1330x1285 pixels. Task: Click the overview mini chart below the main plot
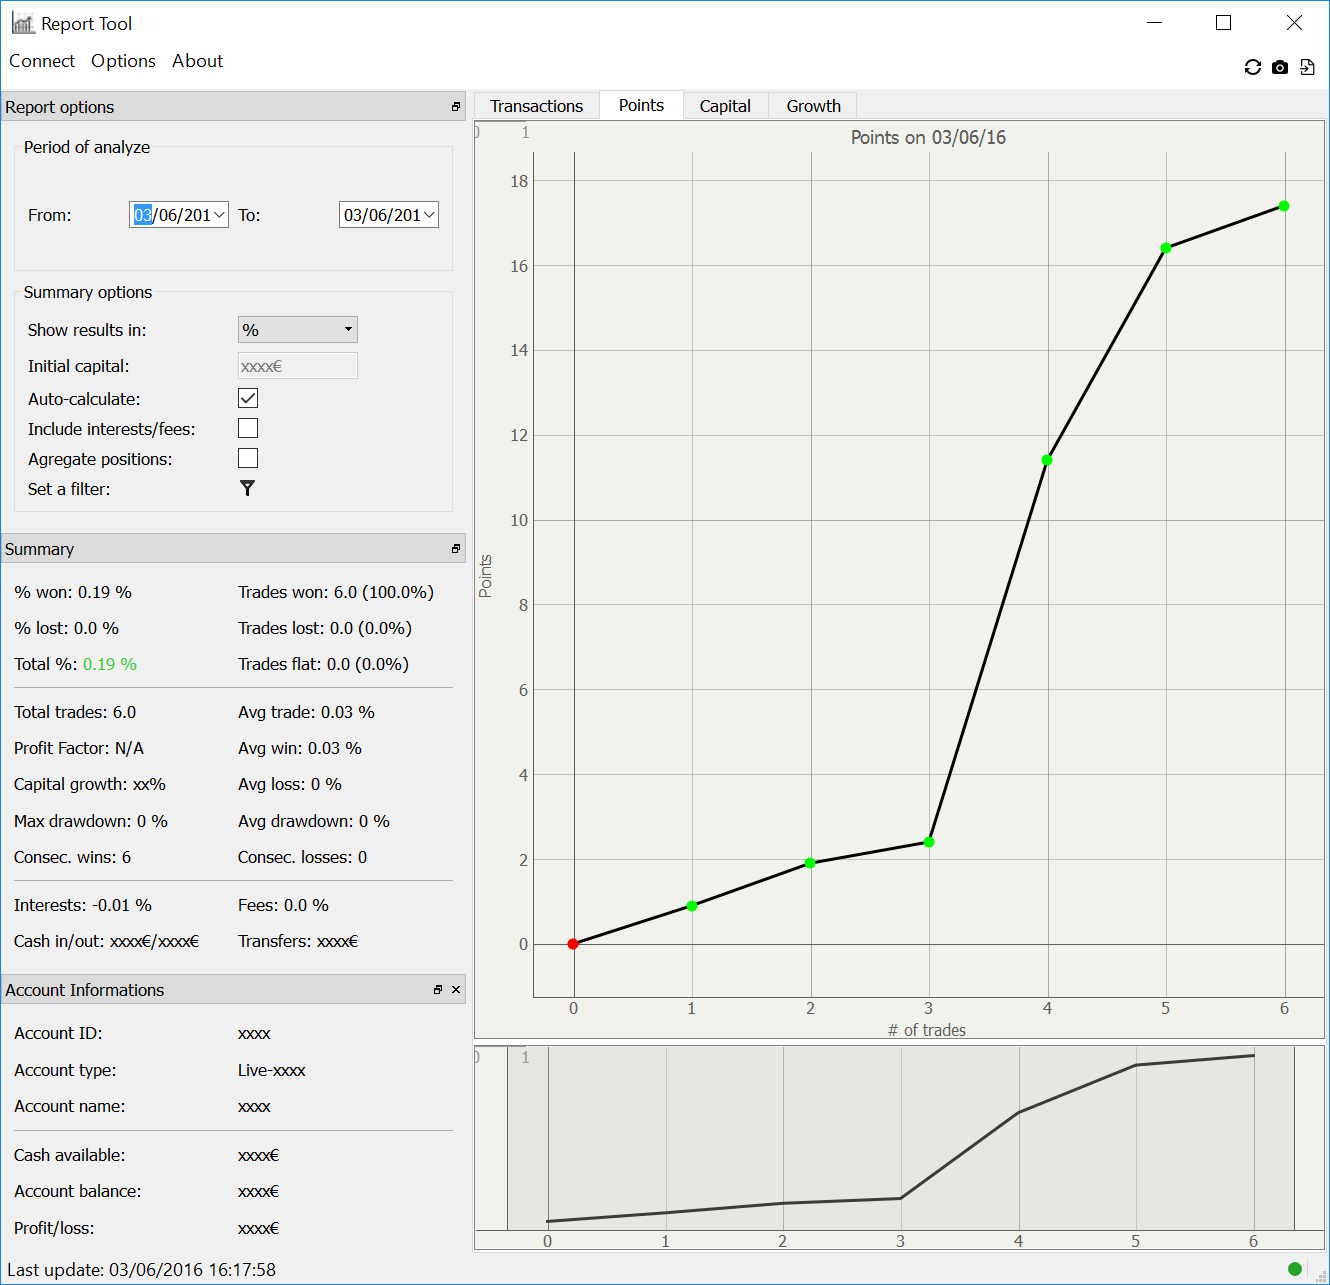point(900,1148)
